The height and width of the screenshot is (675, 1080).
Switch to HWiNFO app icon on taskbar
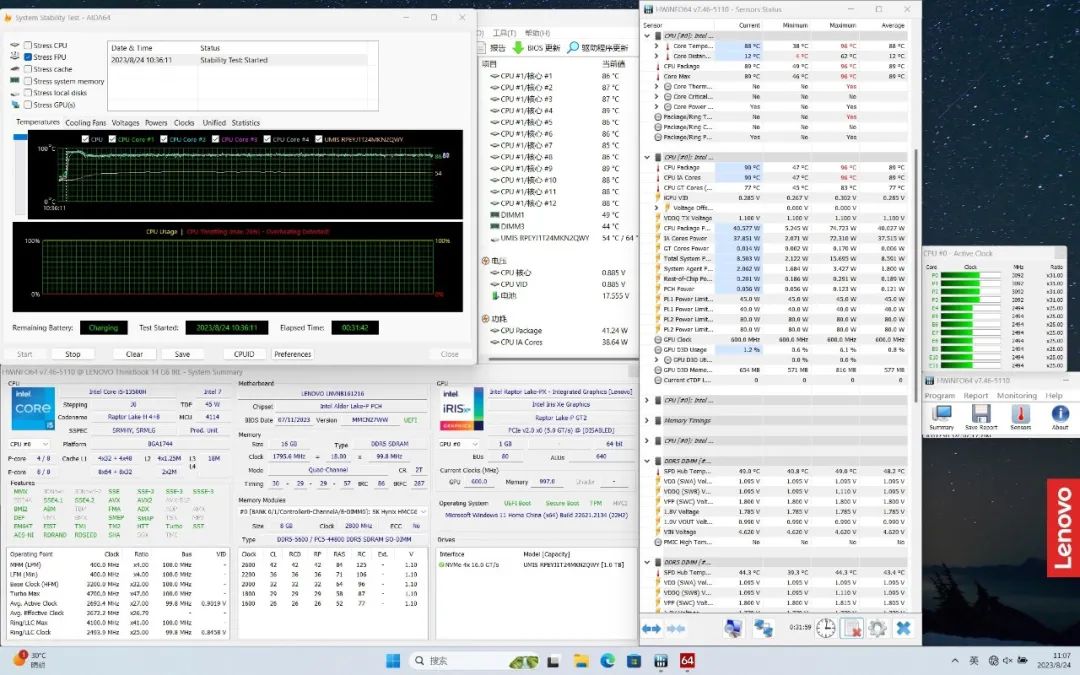661,661
